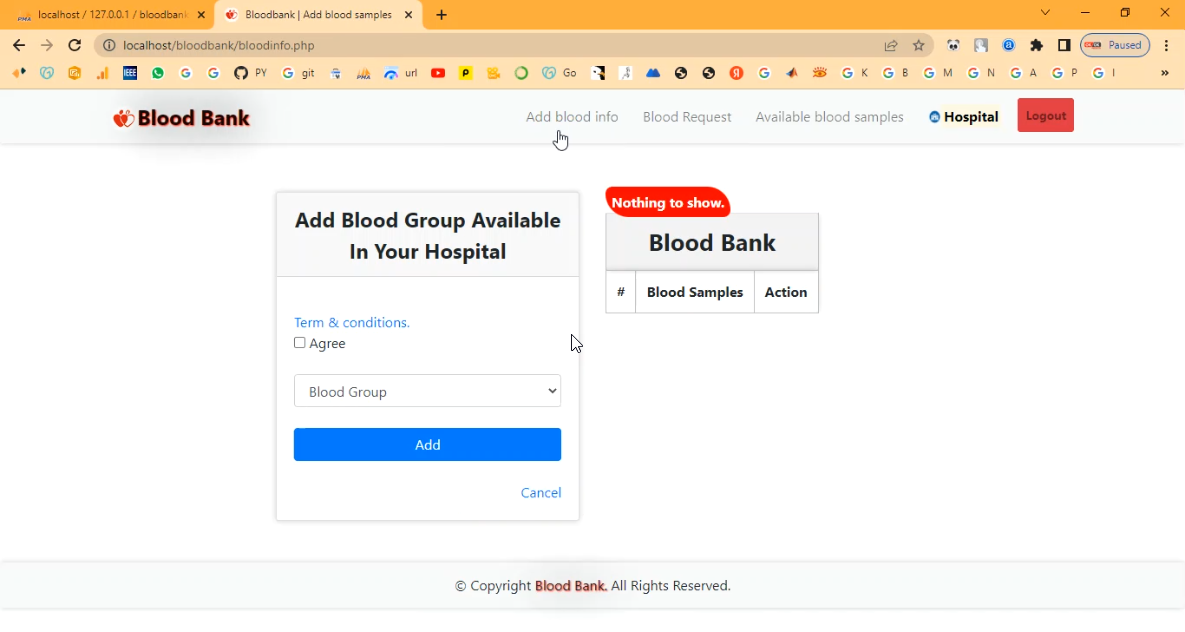Share this page using address bar share icon
Image resolution: width=1185 pixels, height=632 pixels.
point(891,45)
